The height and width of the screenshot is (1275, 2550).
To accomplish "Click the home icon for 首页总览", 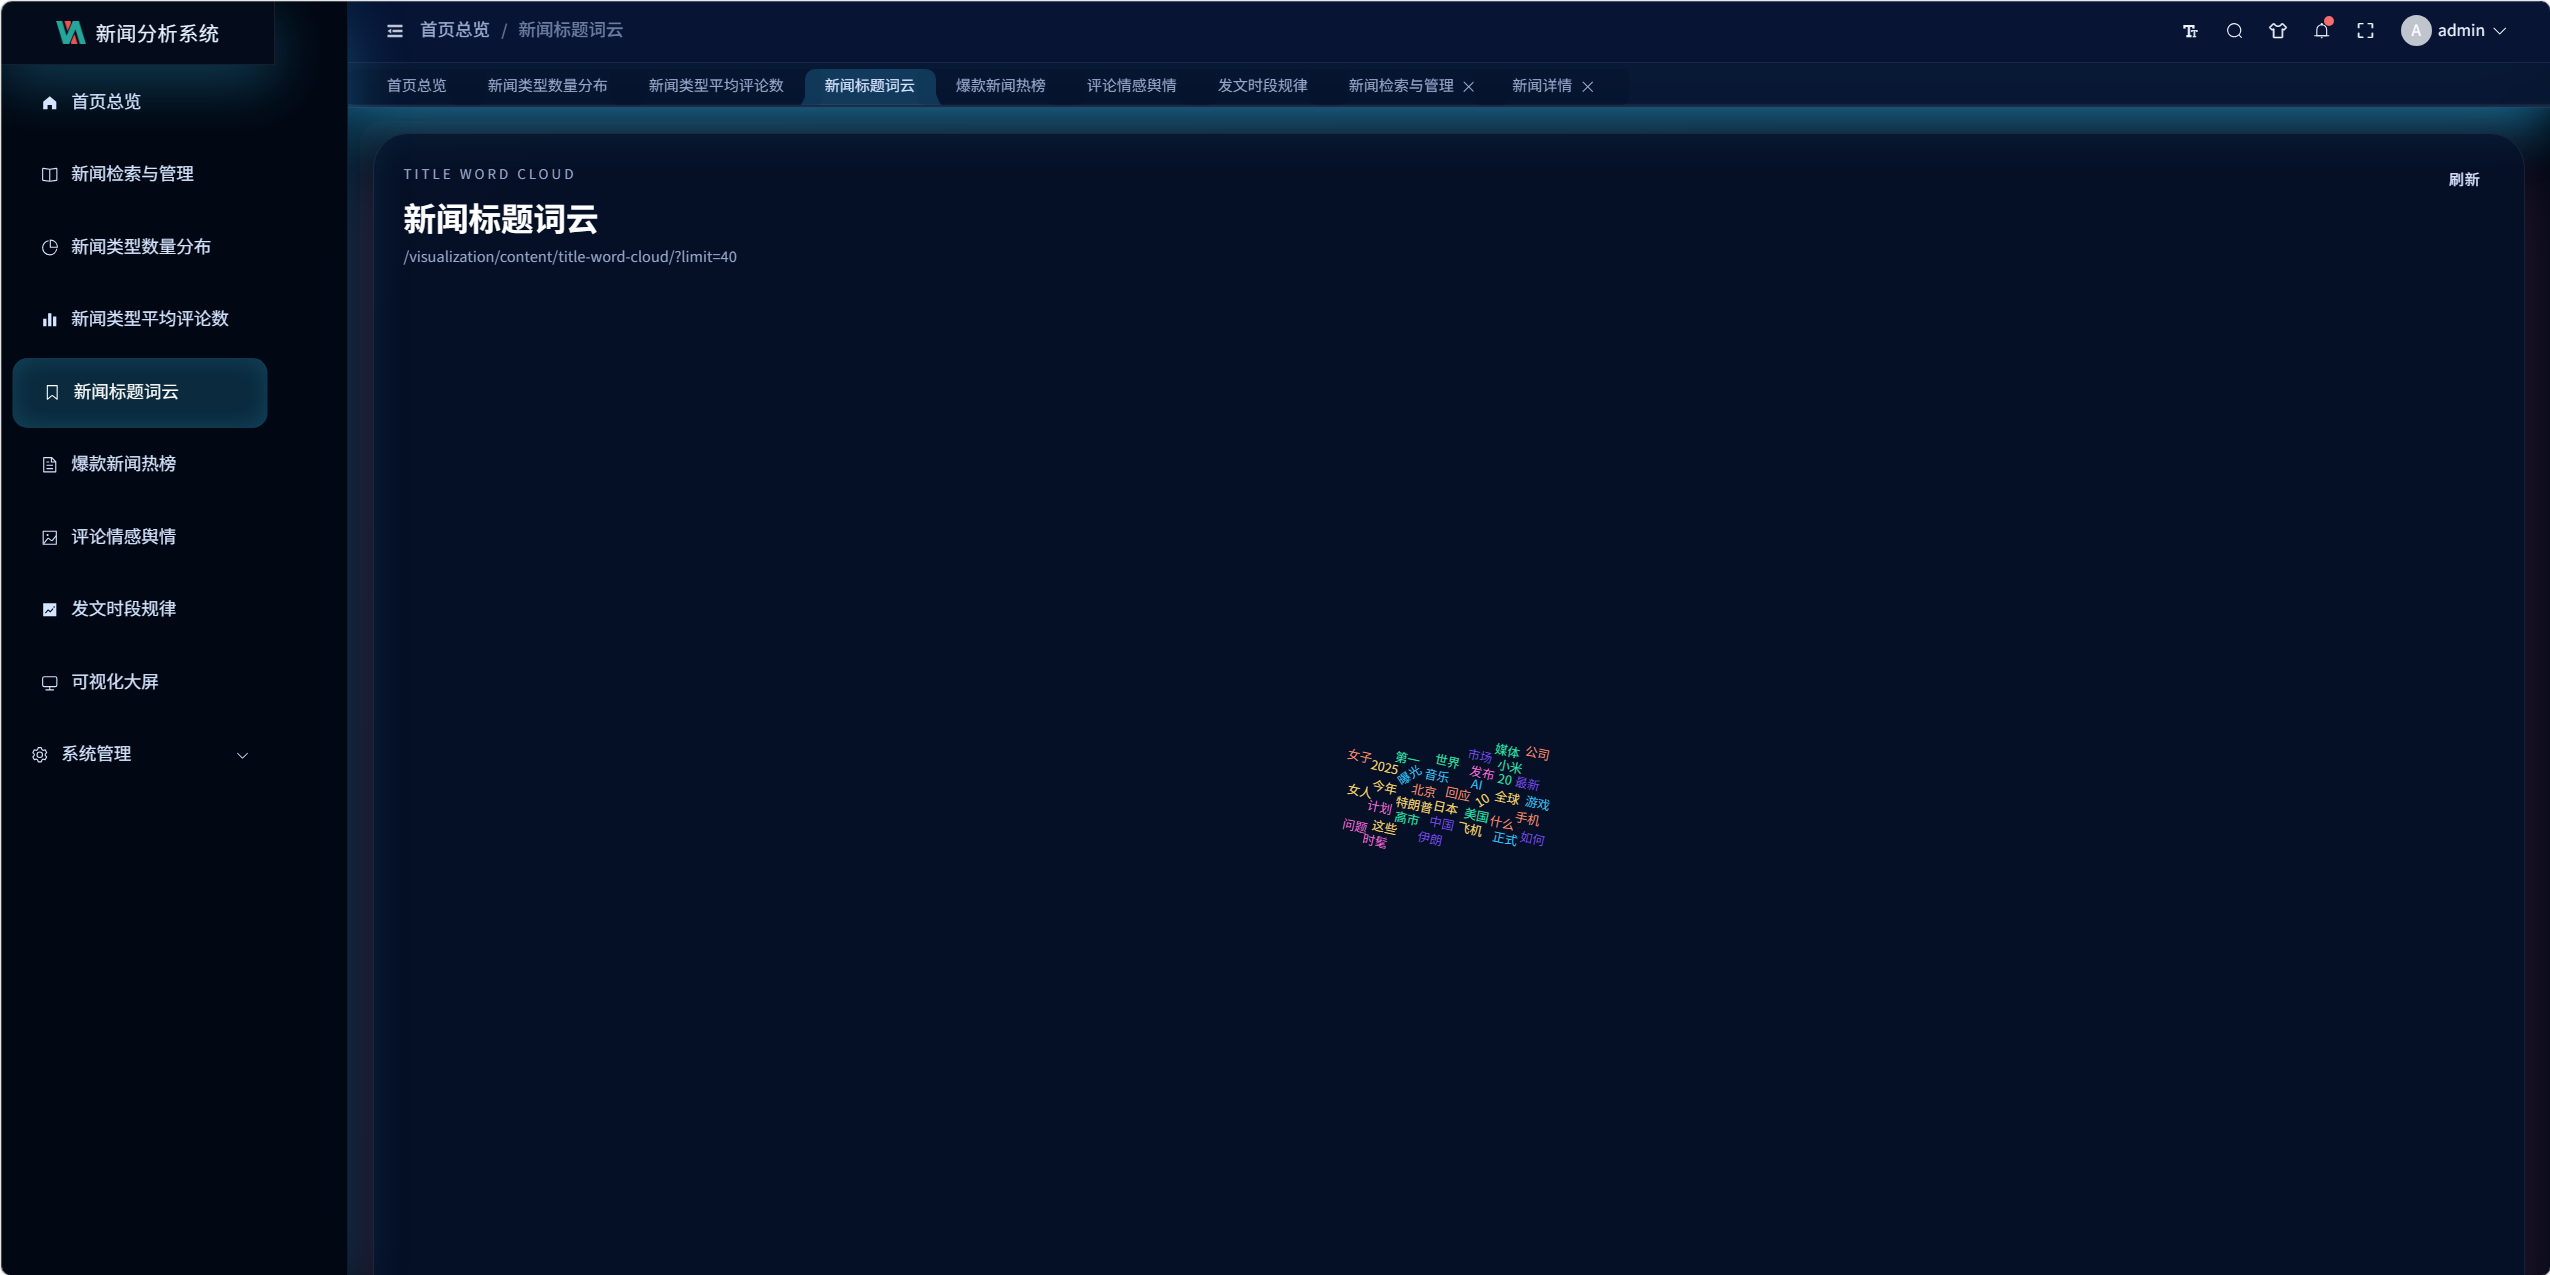I will coord(49,102).
